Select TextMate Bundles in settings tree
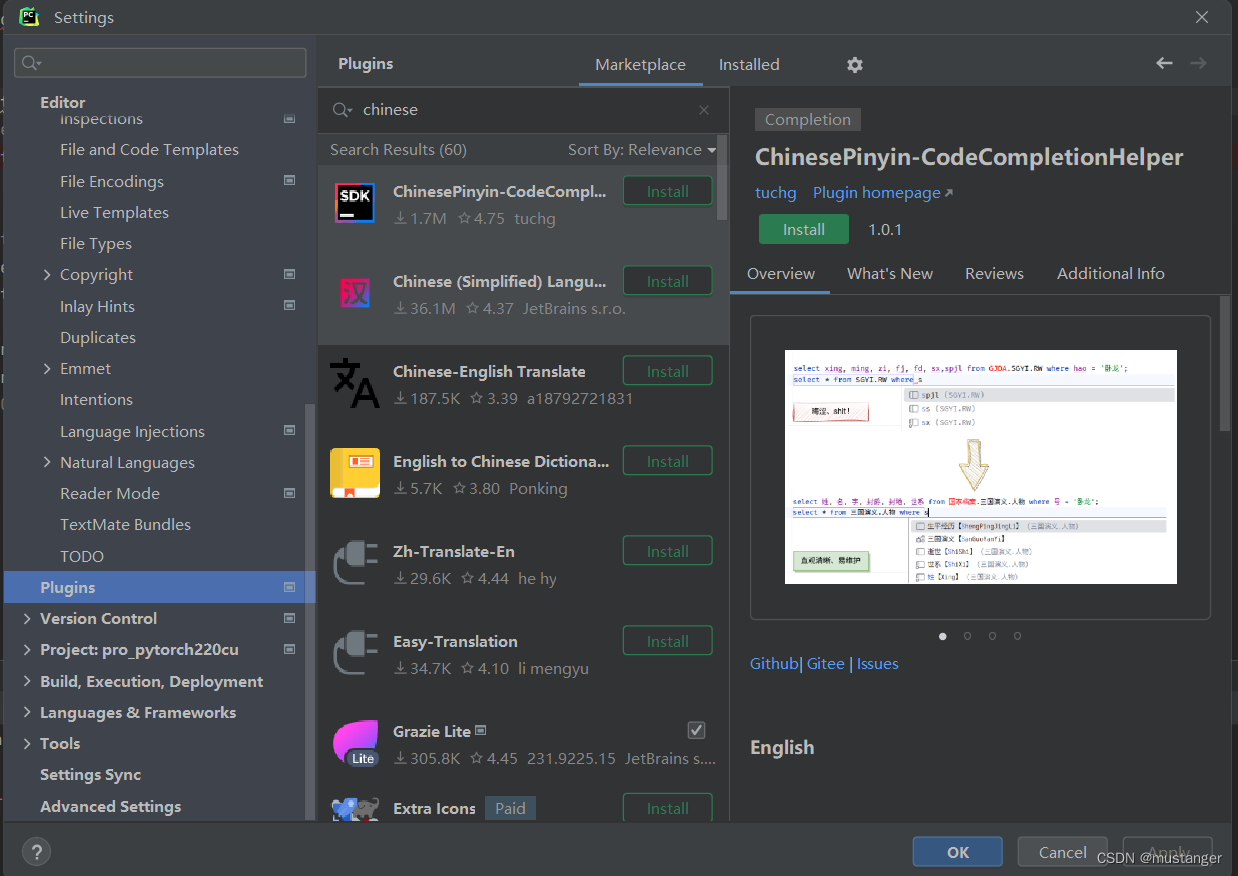This screenshot has width=1238, height=876. click(x=125, y=524)
